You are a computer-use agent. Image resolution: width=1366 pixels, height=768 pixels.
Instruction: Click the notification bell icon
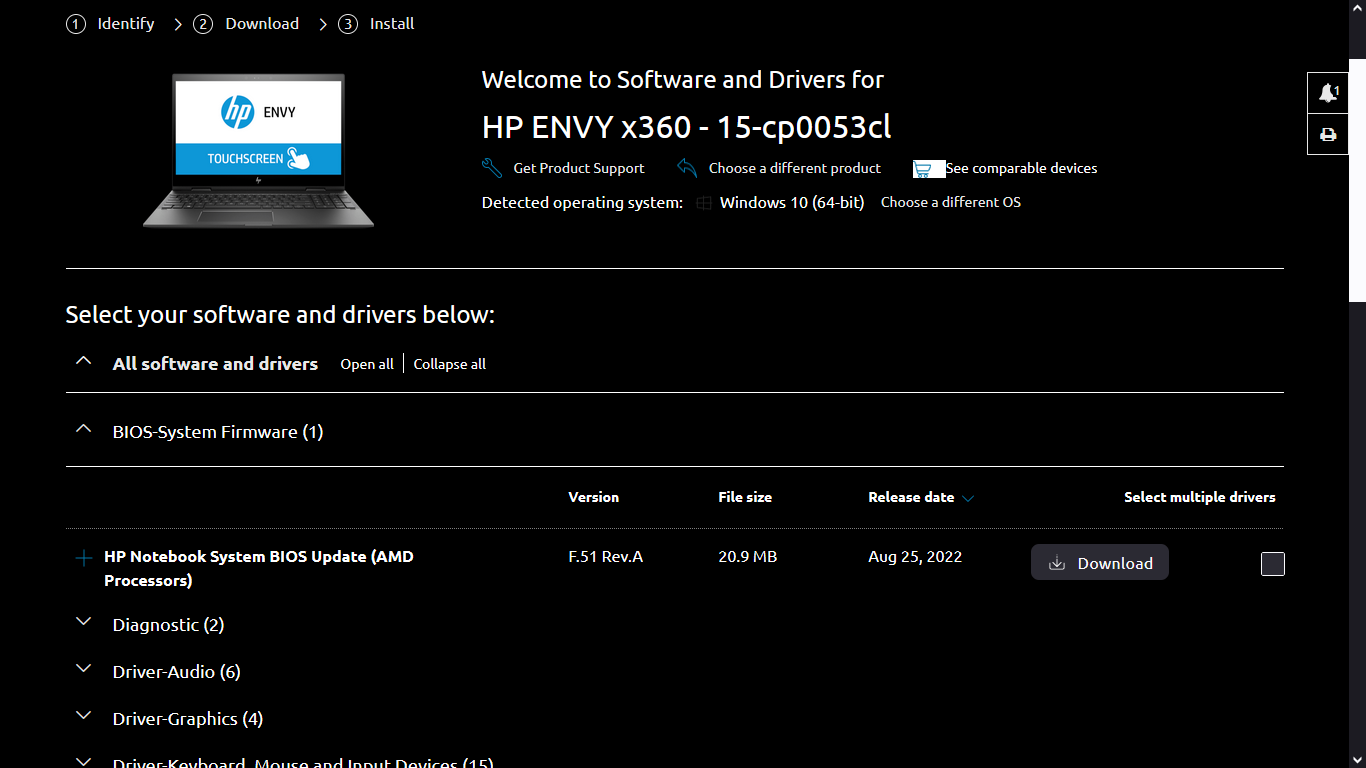(1327, 92)
